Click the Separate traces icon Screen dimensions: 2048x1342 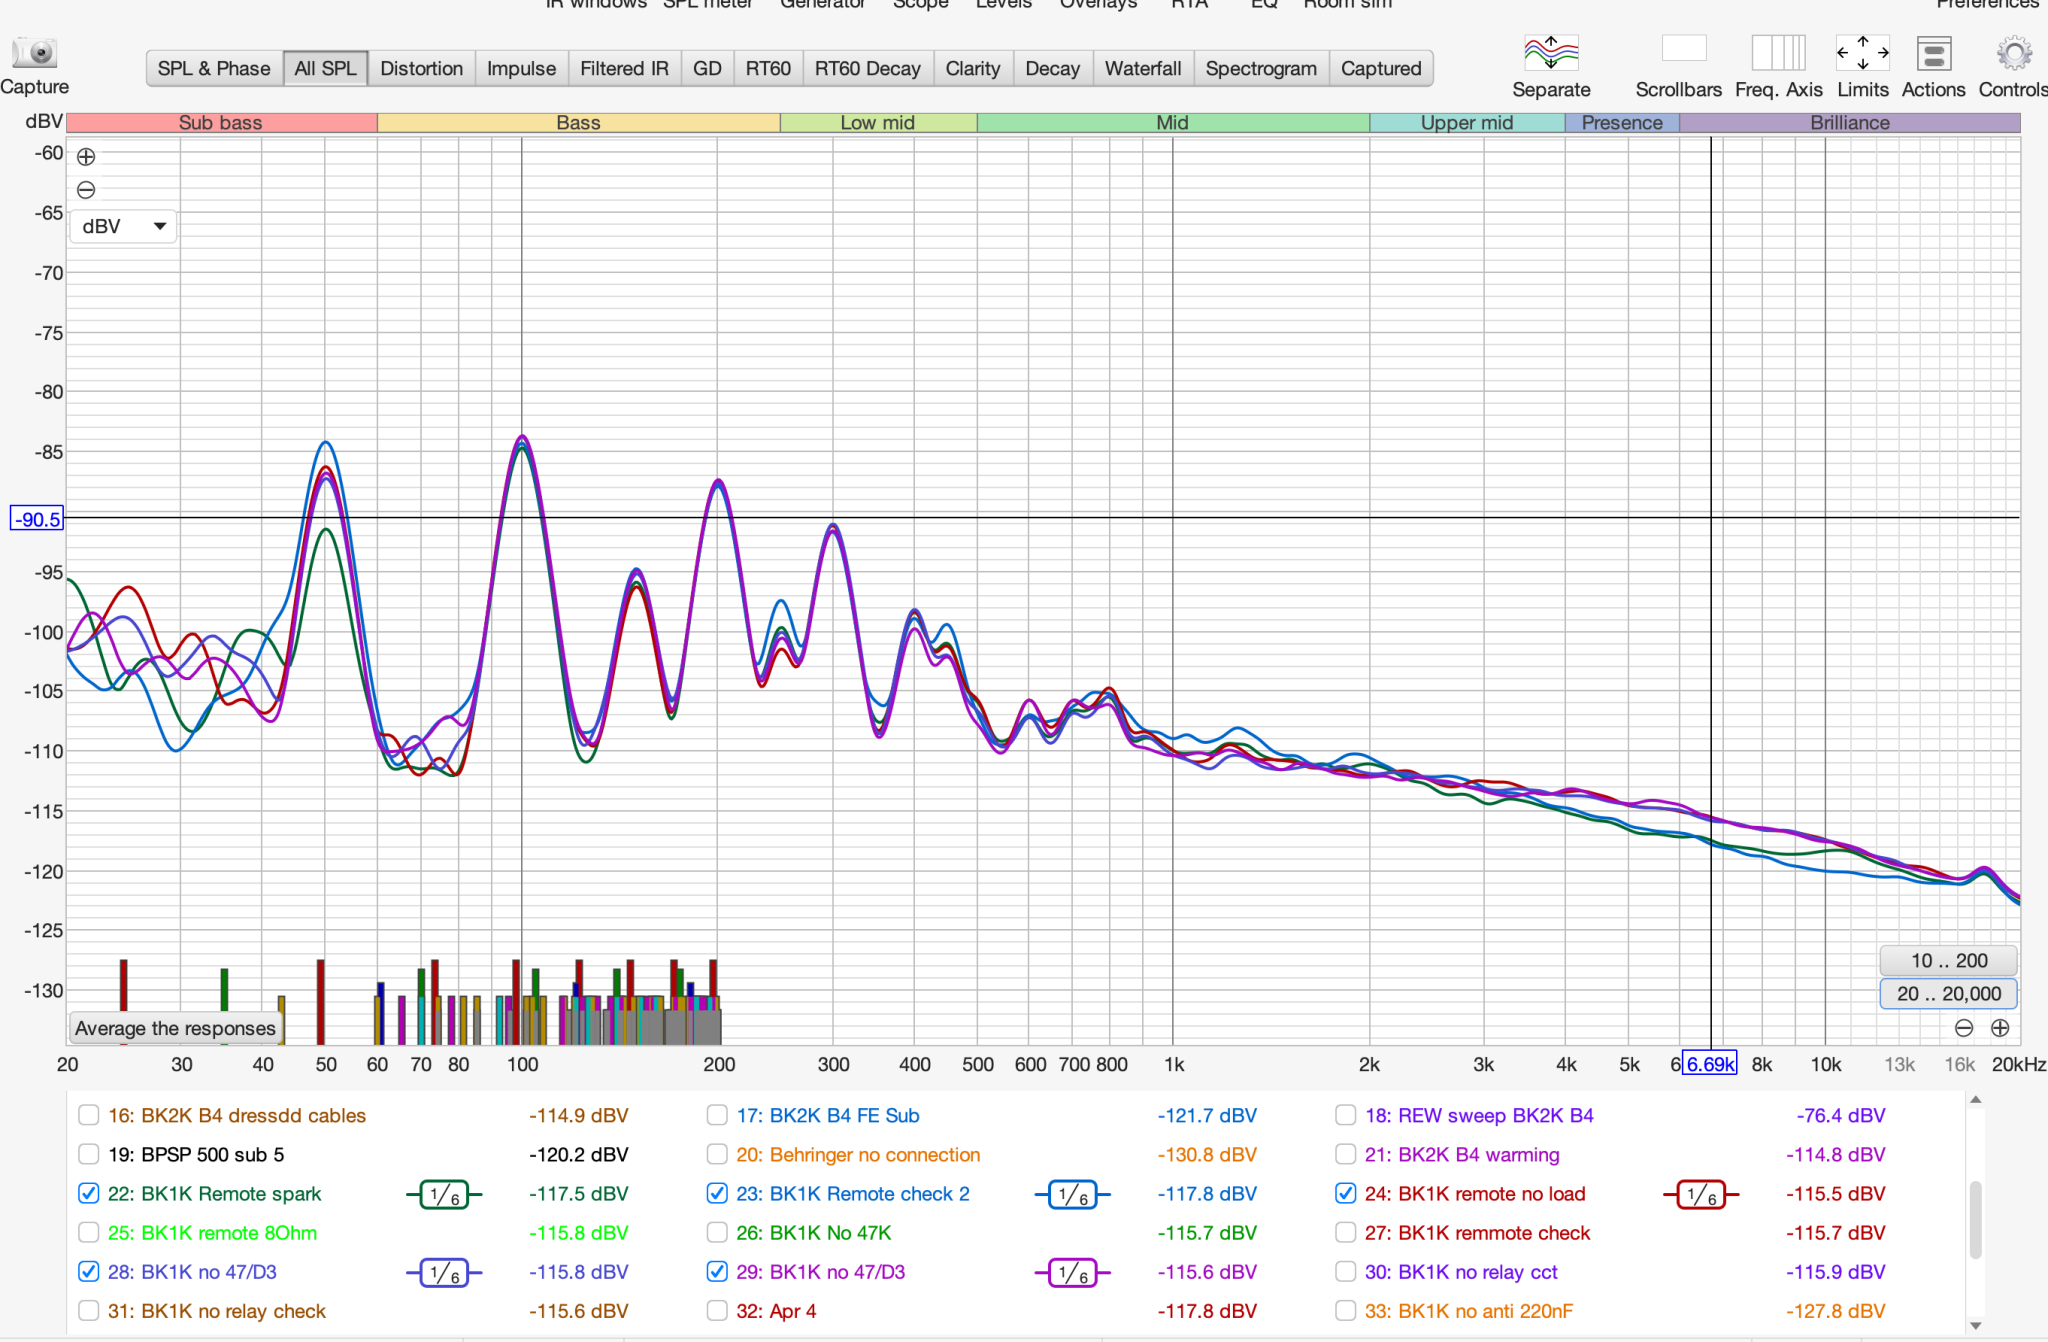click(1551, 52)
